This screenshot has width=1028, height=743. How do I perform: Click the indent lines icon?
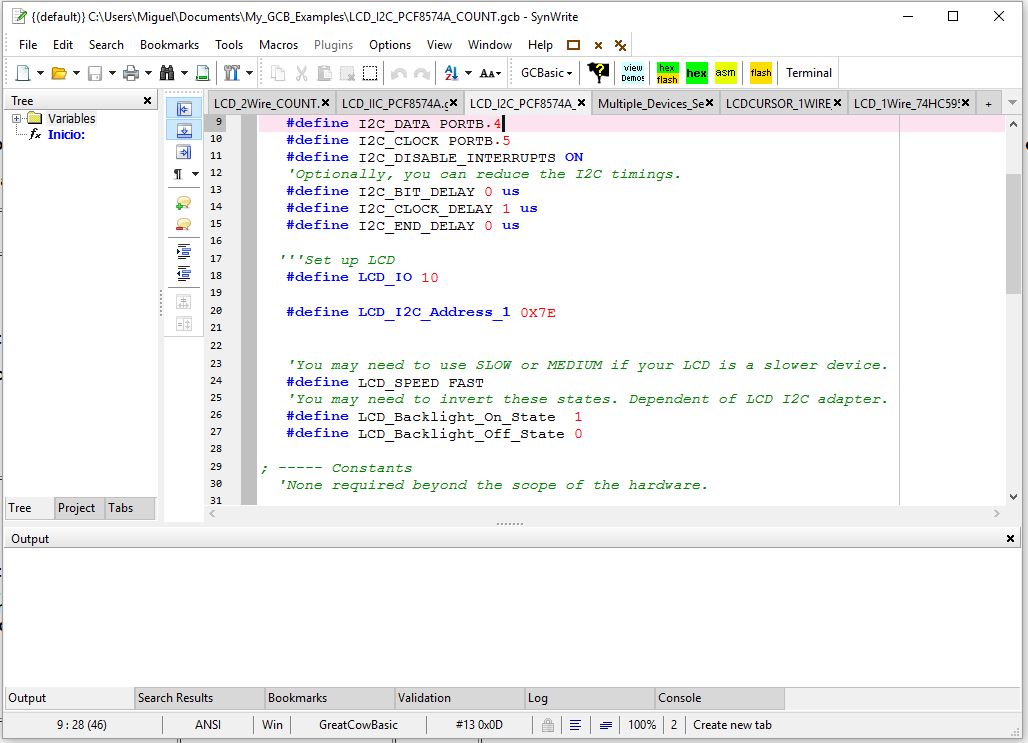tap(184, 252)
